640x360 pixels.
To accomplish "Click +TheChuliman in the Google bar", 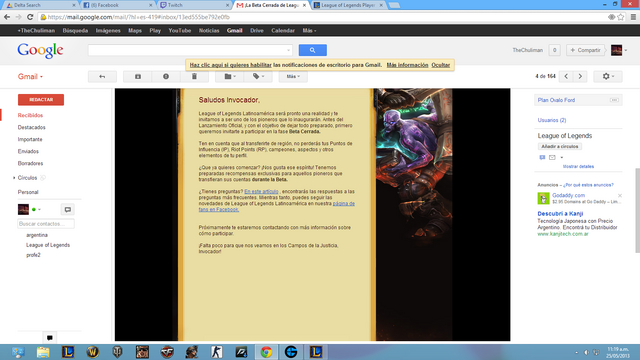I will click(x=36, y=31).
